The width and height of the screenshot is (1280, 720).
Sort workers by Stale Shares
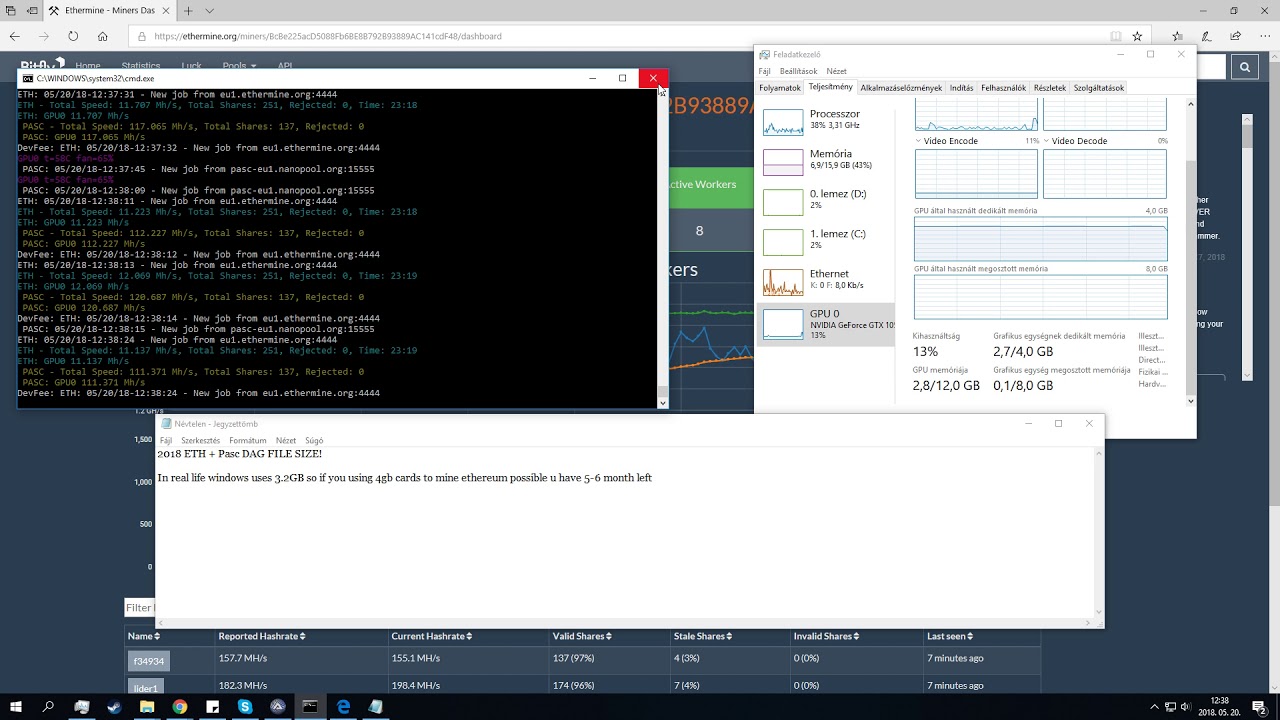702,636
